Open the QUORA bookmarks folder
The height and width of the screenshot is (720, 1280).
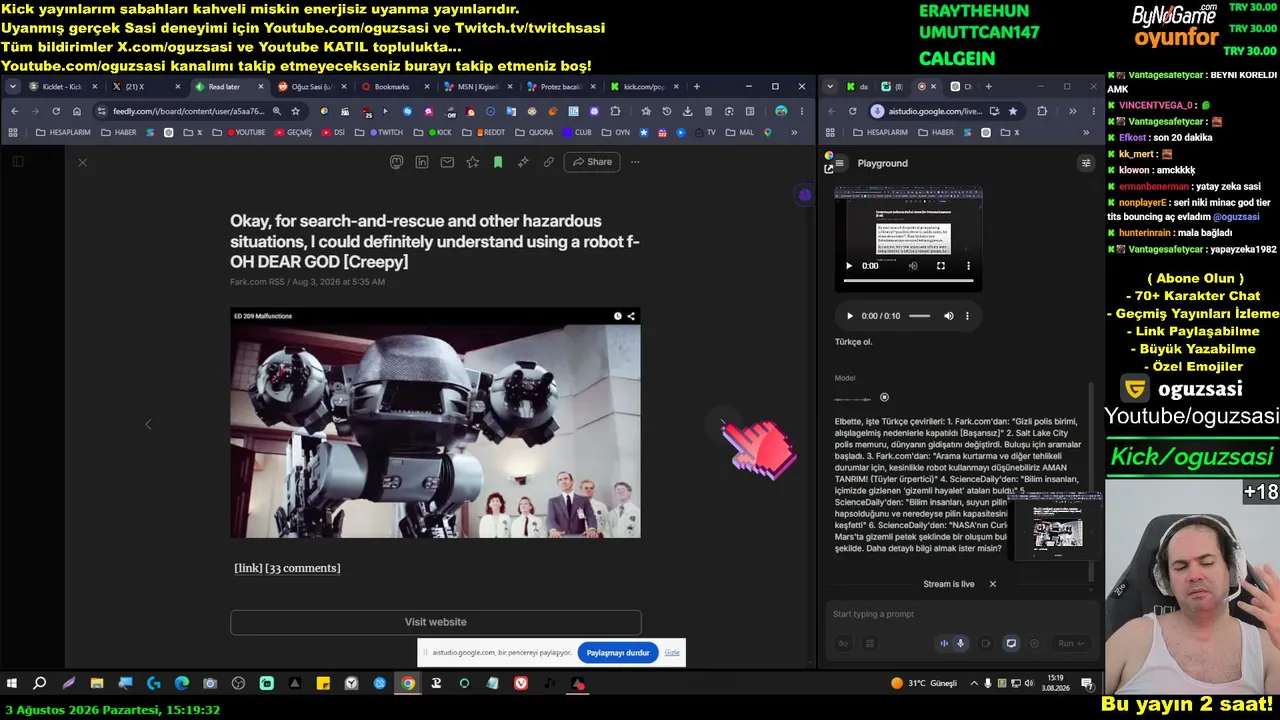(534, 132)
